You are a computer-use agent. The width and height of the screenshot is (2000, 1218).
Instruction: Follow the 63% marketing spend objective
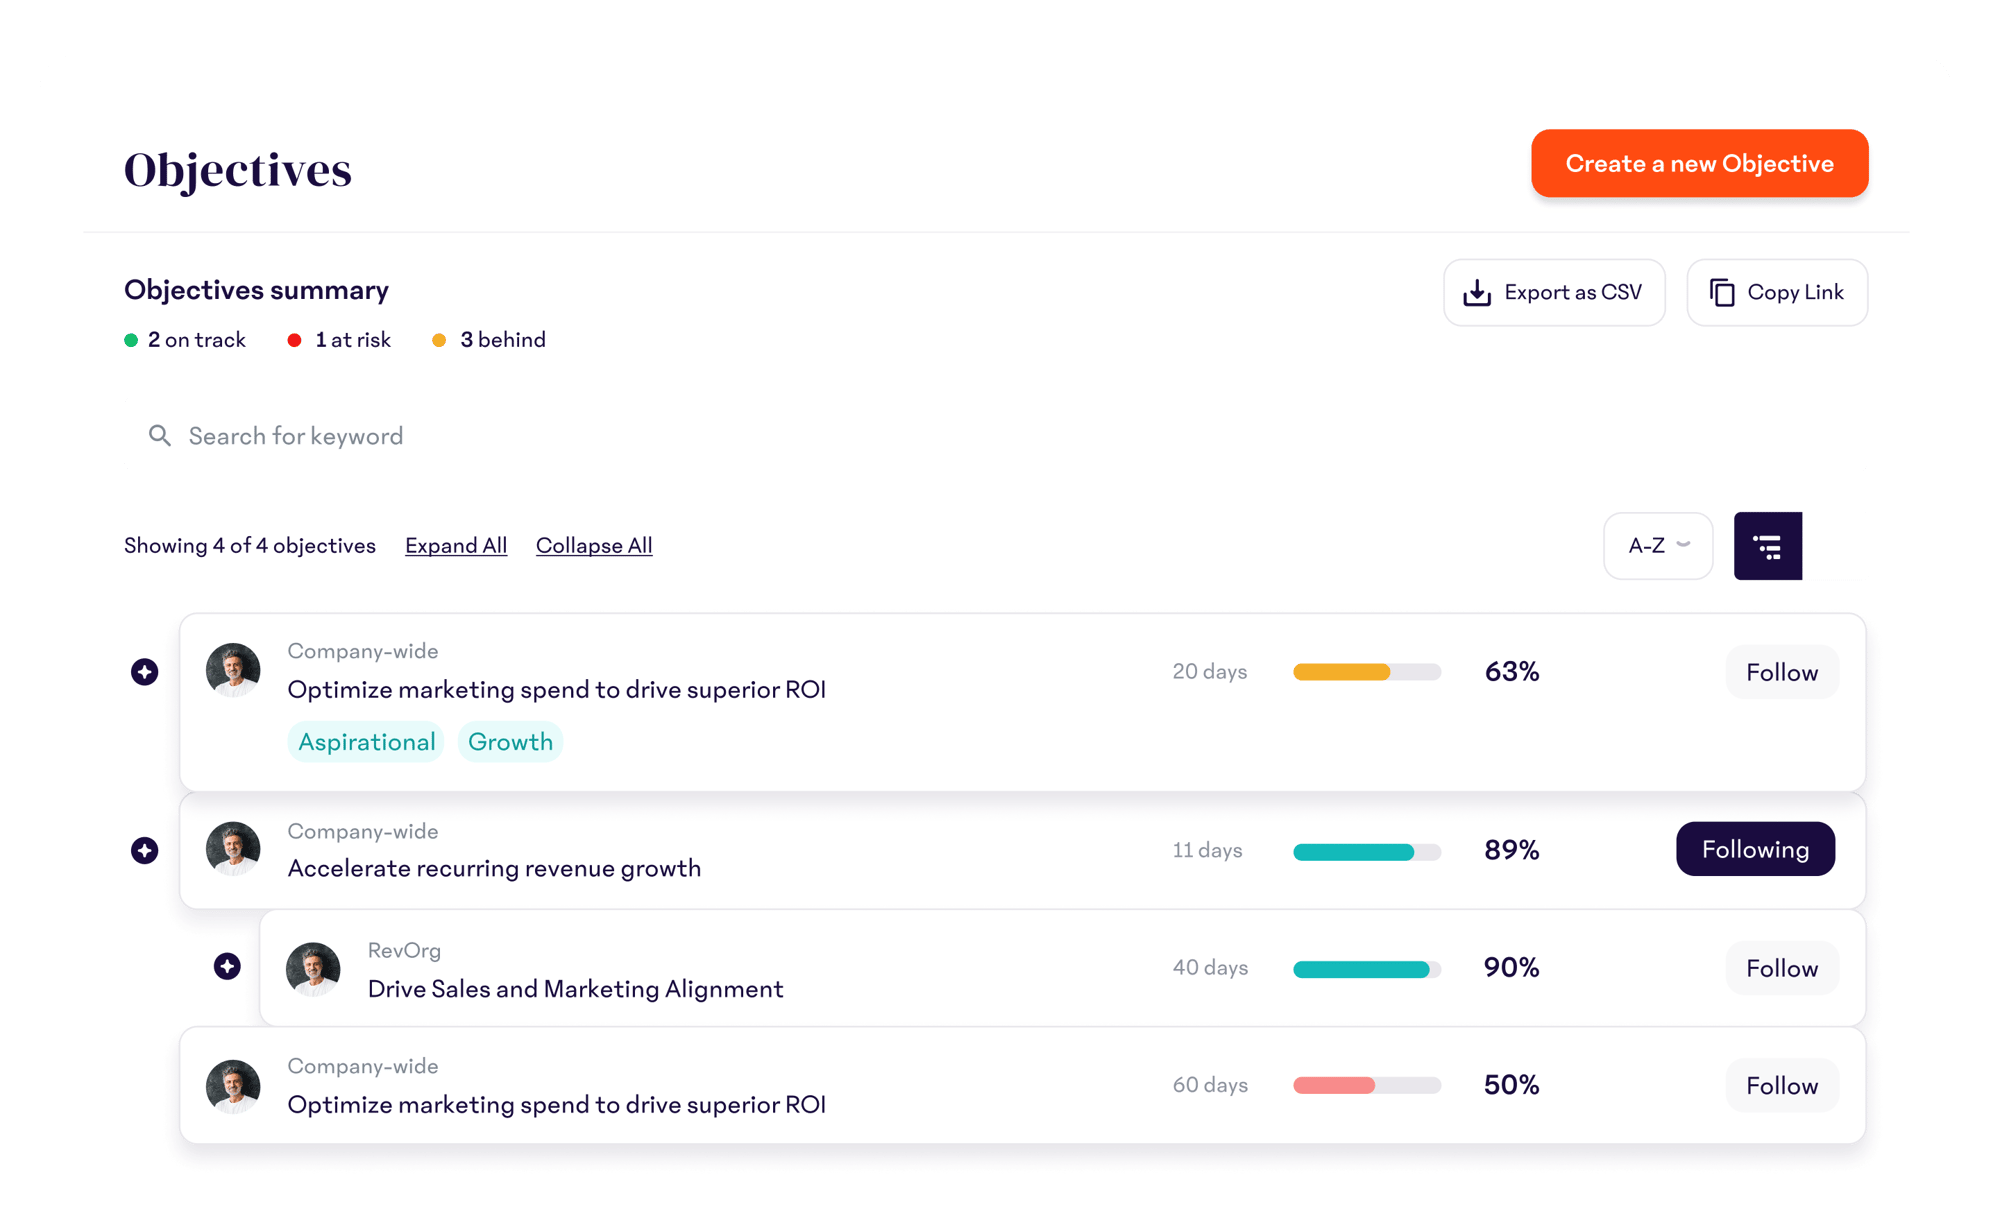(x=1781, y=672)
